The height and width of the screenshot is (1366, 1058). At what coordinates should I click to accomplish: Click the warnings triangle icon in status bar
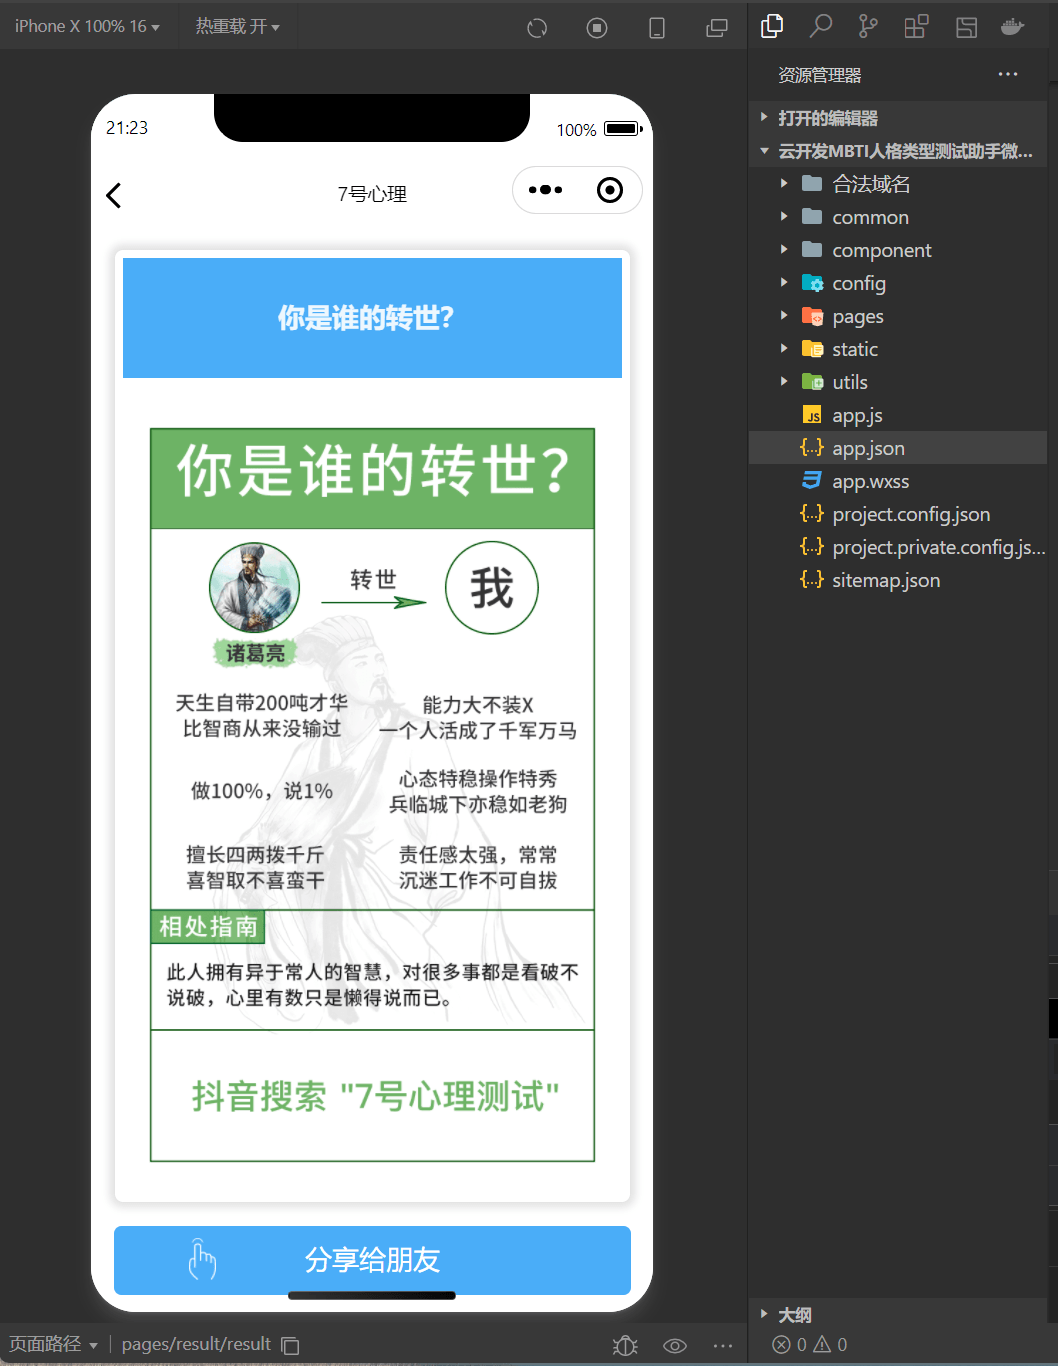(822, 1344)
